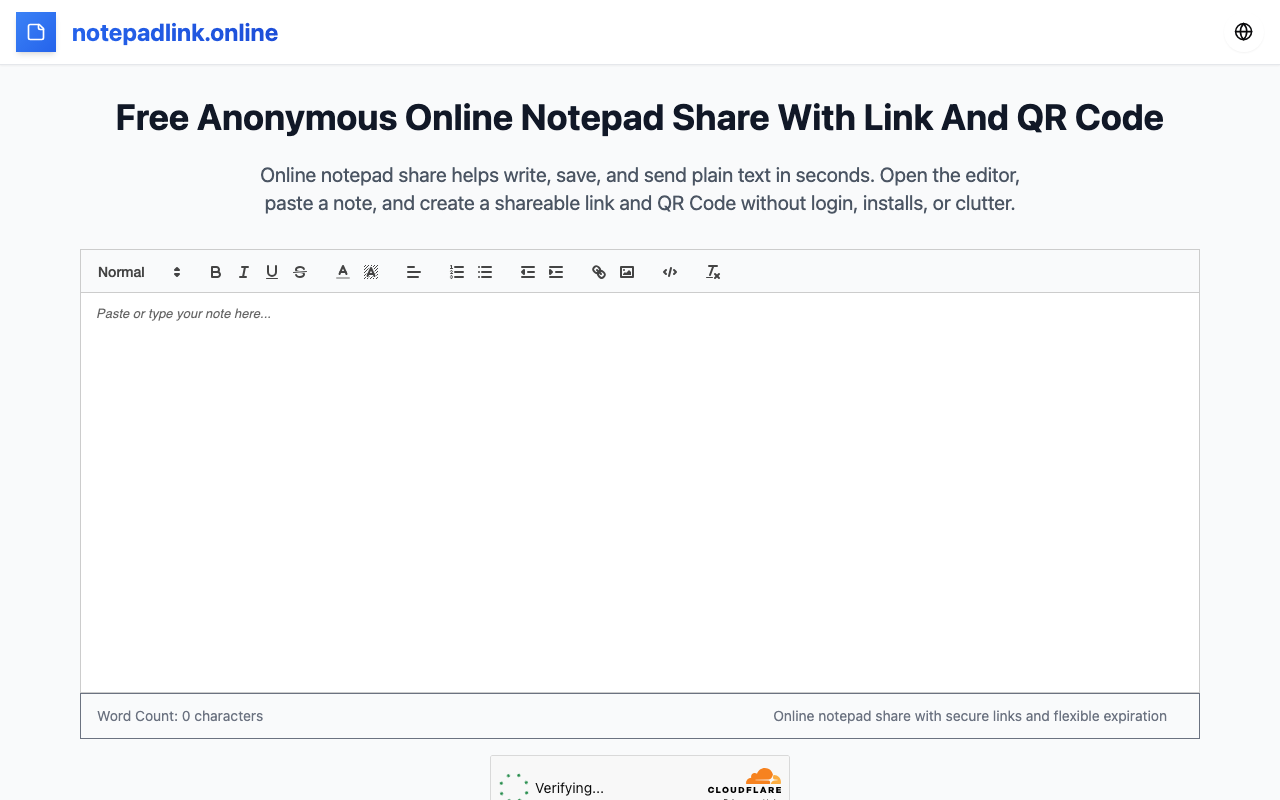Open the text color picker
Screen dimensions: 1280x800
click(x=343, y=272)
